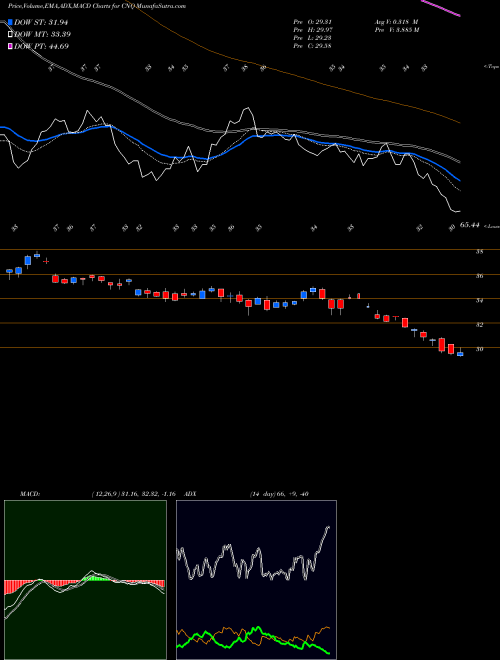Click the last blue candlestick near 30
Image resolution: width=500 pixels, height=660 pixels.
(460, 354)
